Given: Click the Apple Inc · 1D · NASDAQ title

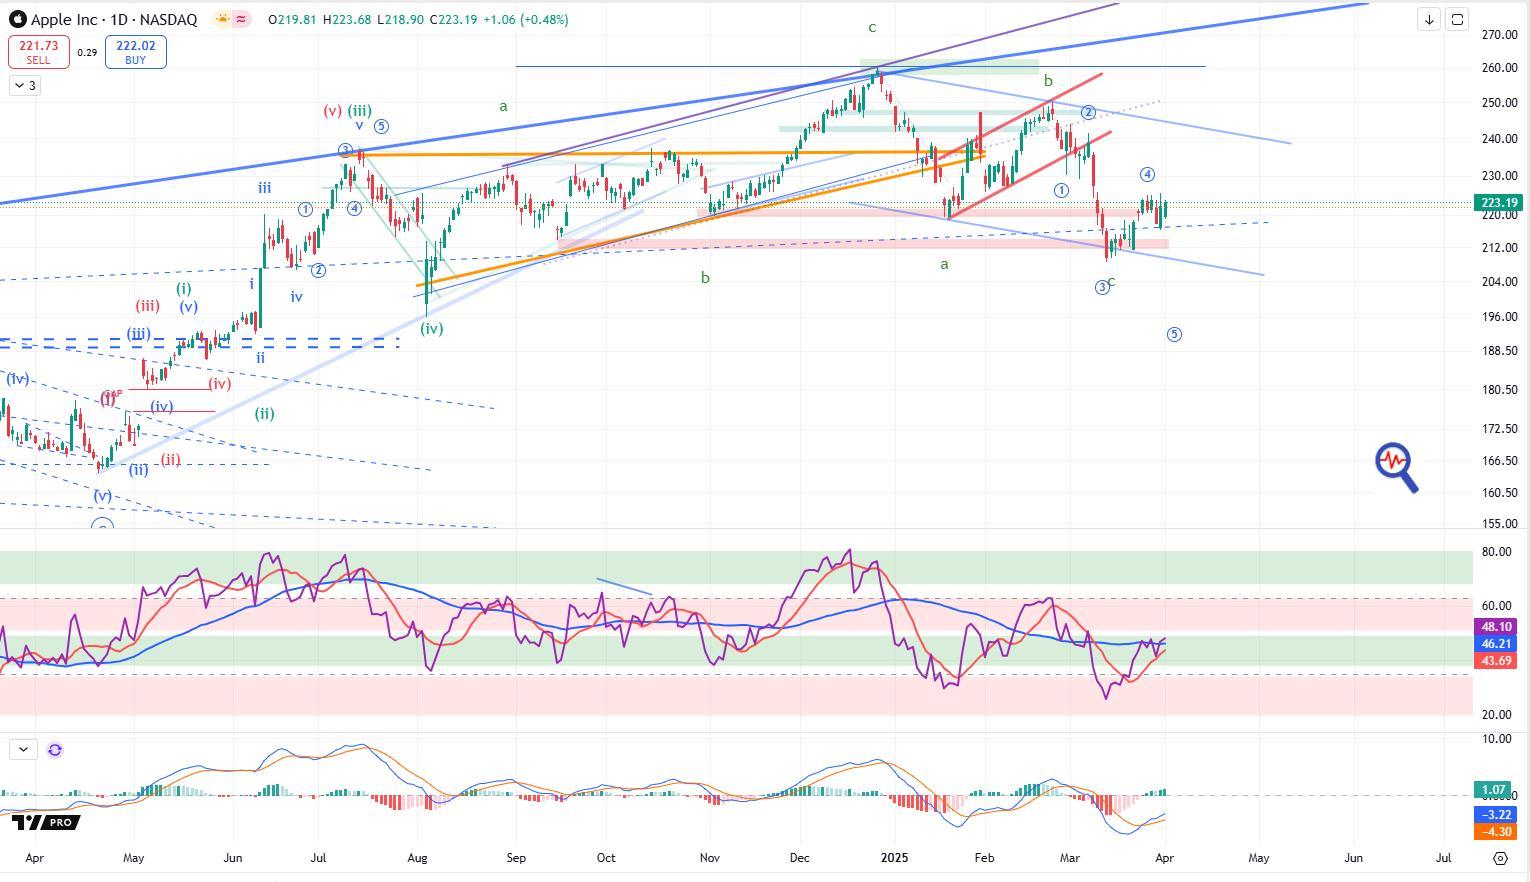Looking at the screenshot, I should coord(114,19).
